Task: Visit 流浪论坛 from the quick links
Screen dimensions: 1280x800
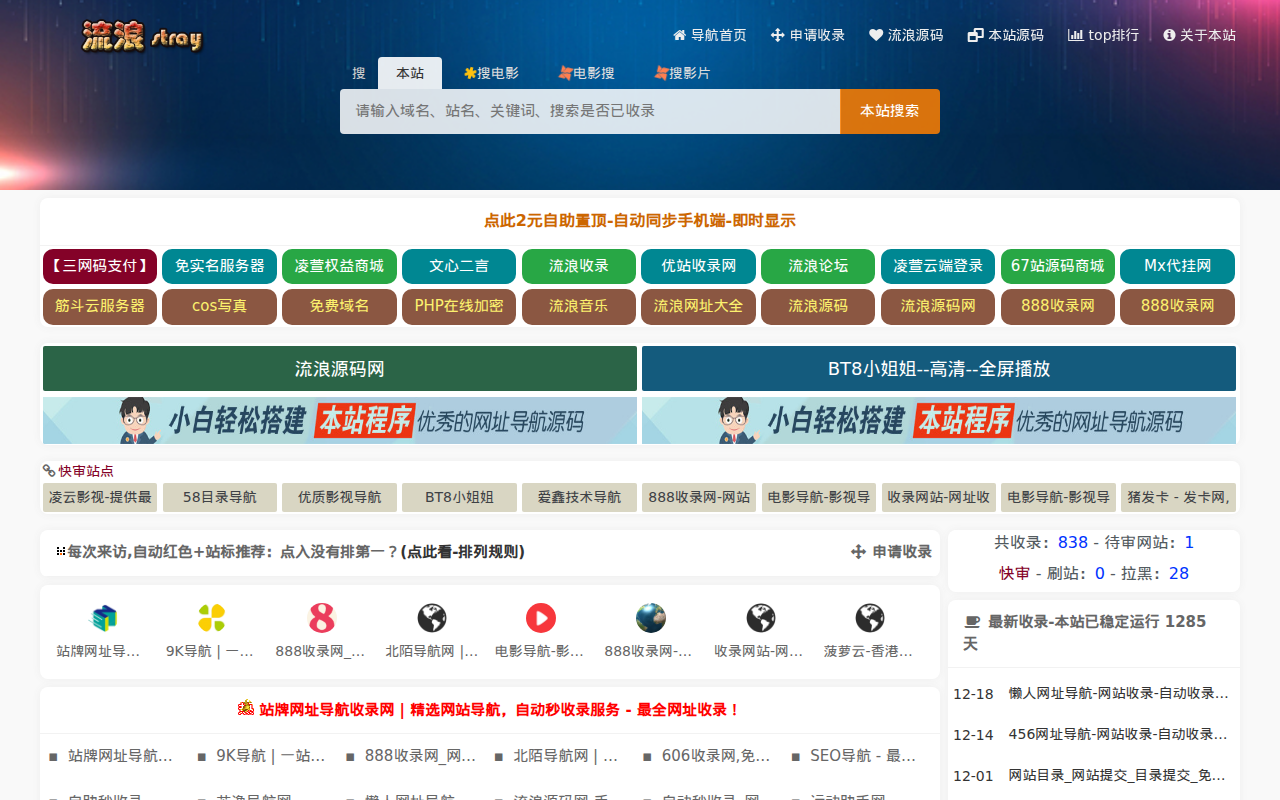Action: [818, 266]
